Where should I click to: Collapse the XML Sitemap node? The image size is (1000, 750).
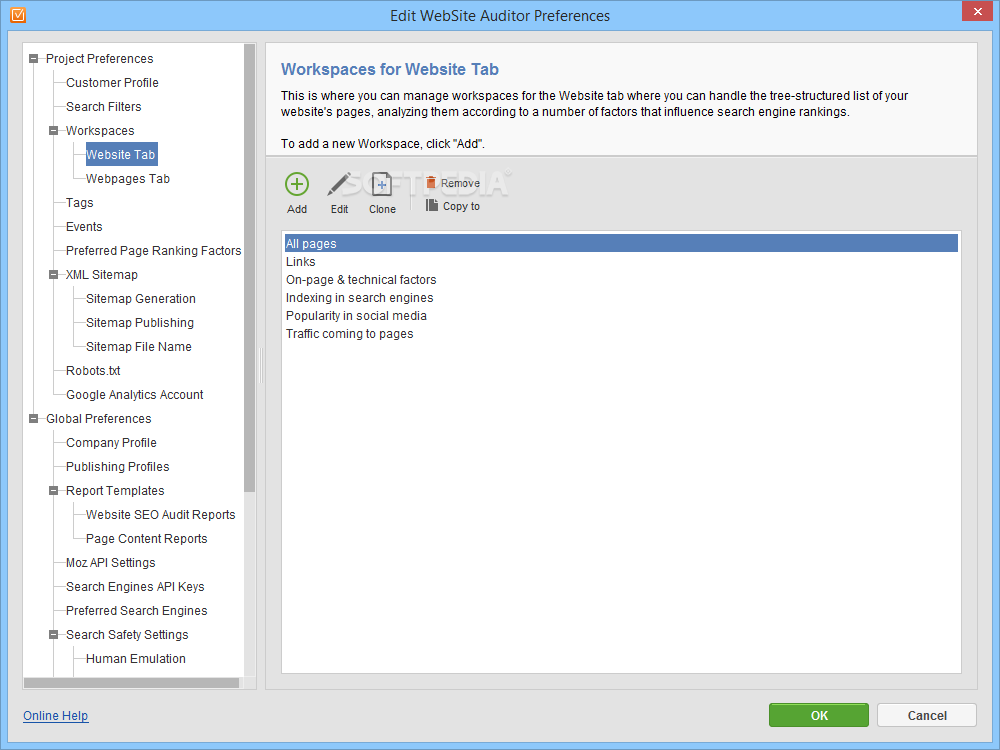[x=54, y=275]
